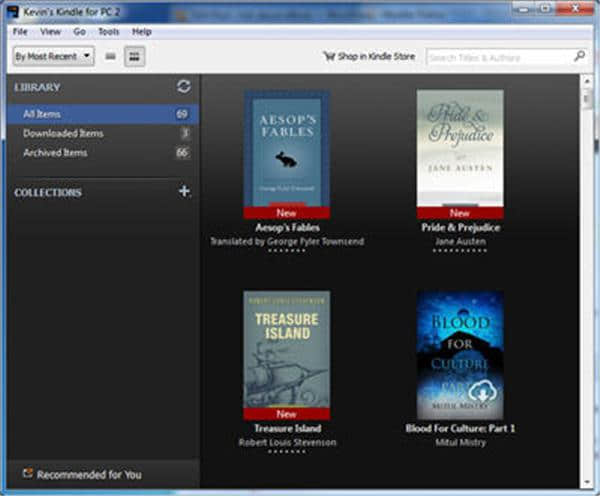
Task: Show Archived Items list
Action: click(x=55, y=153)
